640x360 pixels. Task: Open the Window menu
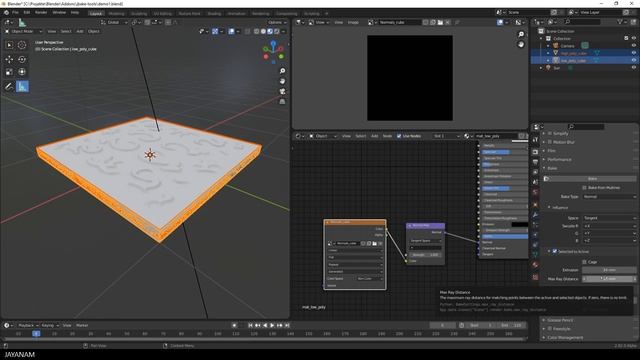pyautogui.click(x=59, y=13)
